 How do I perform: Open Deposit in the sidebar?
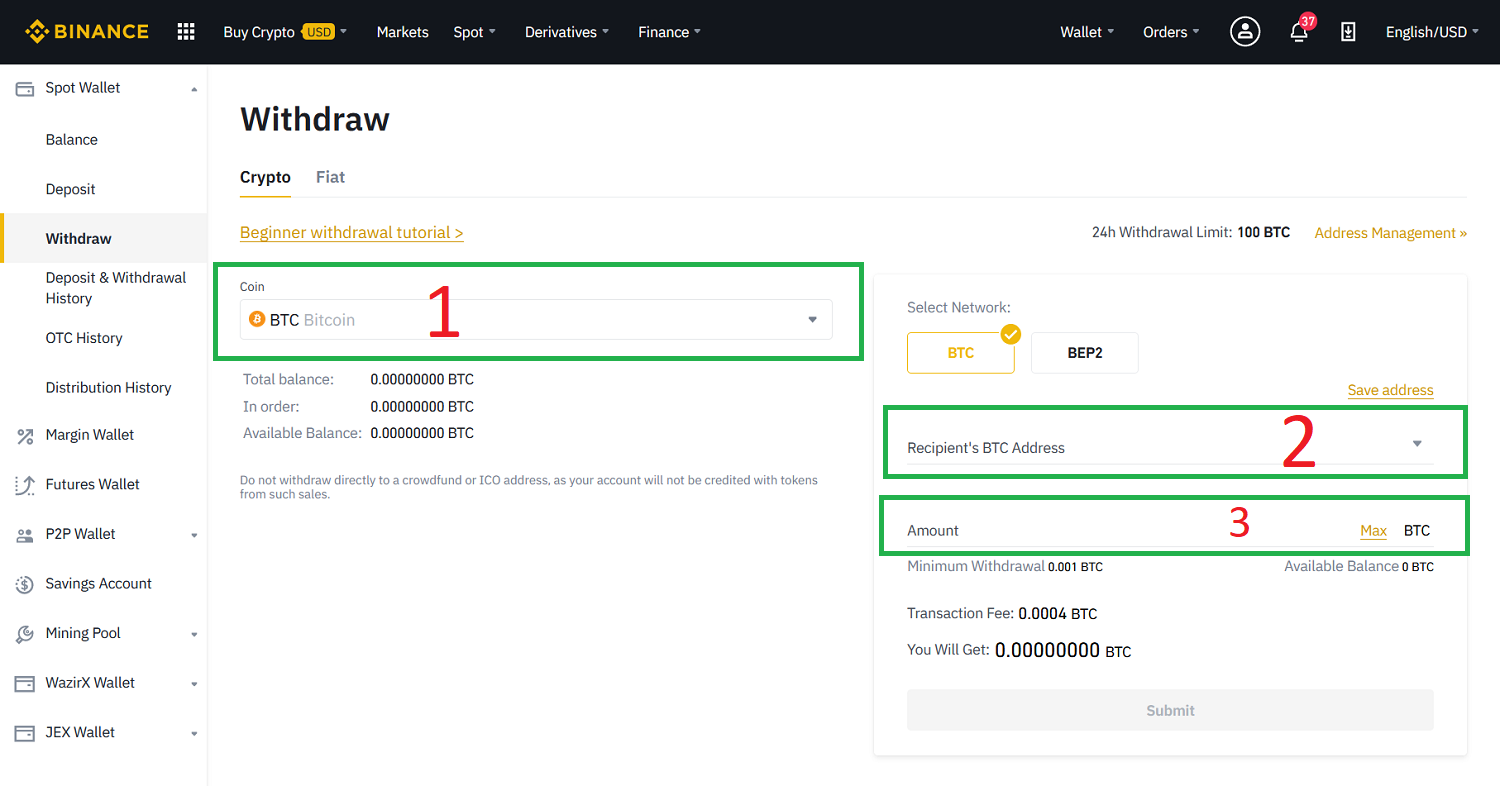71,189
